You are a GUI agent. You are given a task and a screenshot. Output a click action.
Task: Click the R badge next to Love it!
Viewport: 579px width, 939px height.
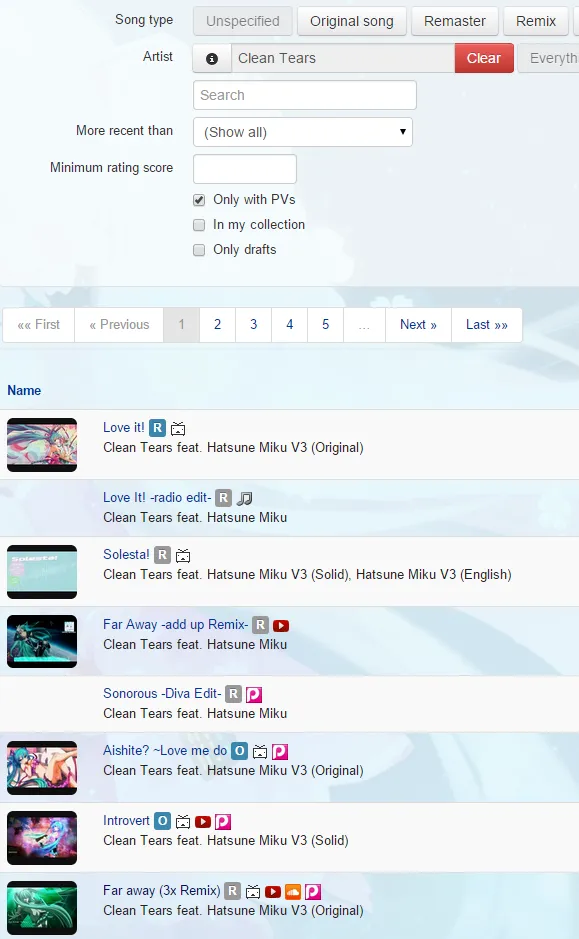tap(157, 428)
